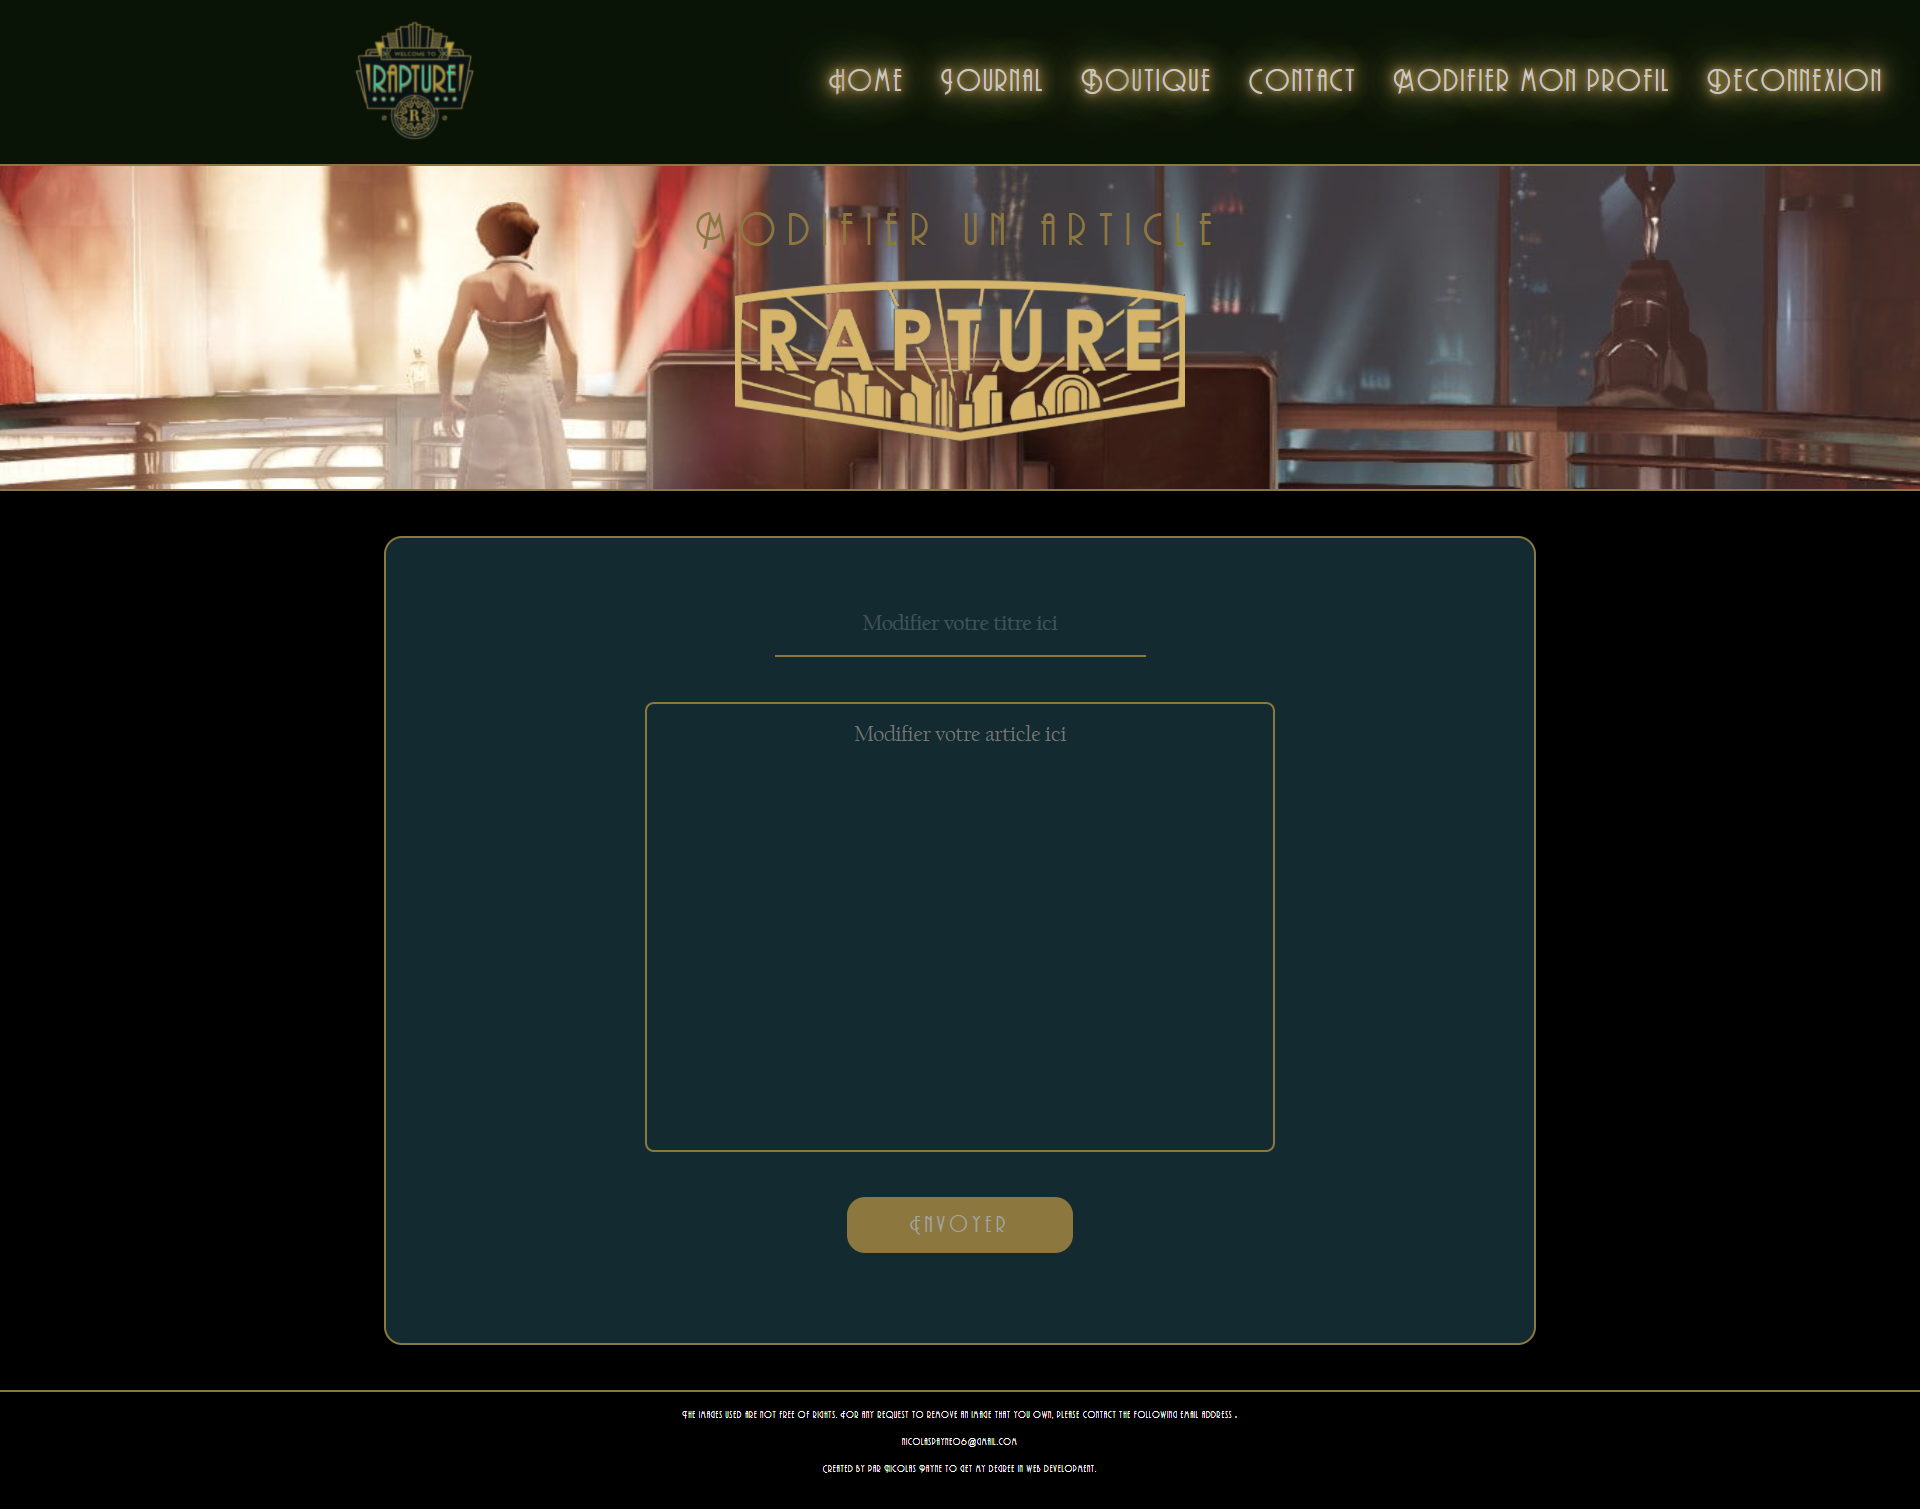Click 'Created by Nicolas Payne' footer line
This screenshot has width=1920, height=1509.
point(959,1469)
